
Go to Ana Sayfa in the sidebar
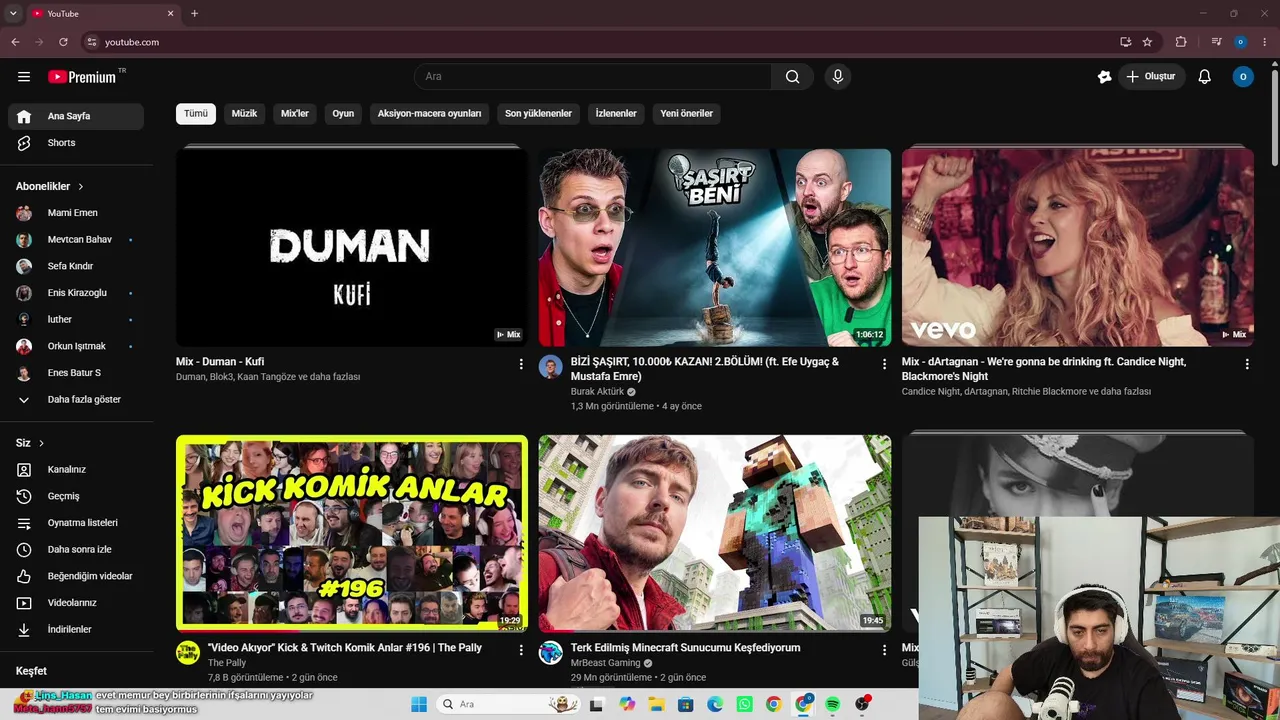click(76, 116)
